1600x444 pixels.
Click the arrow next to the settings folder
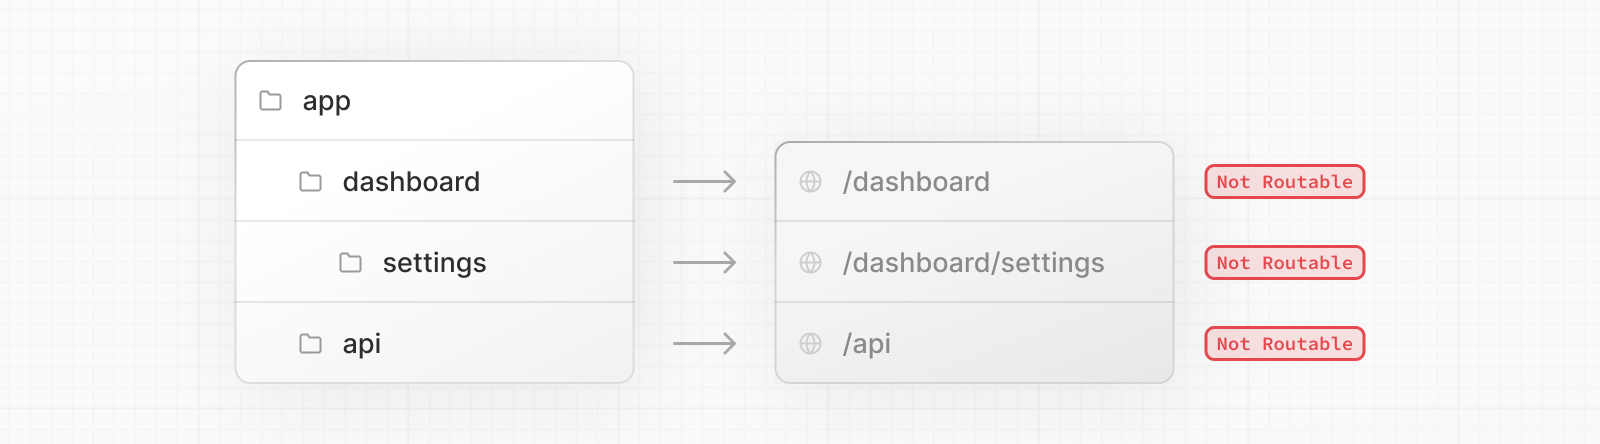704,263
